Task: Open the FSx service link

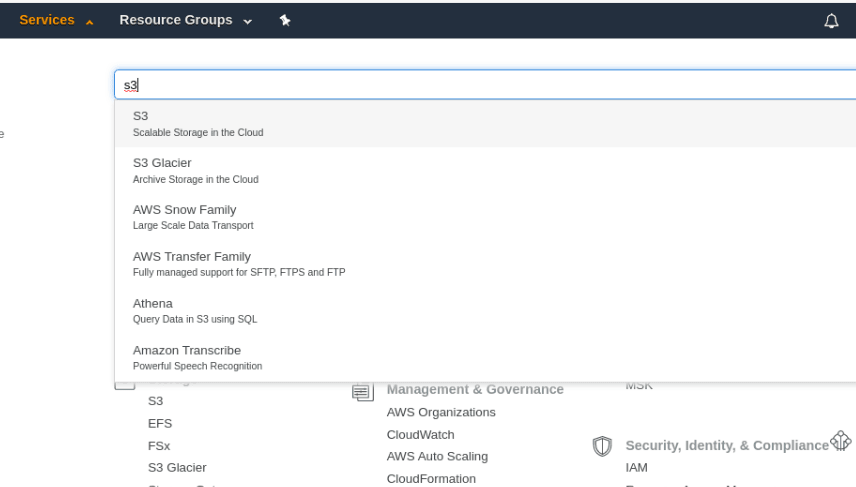Action: point(159,446)
